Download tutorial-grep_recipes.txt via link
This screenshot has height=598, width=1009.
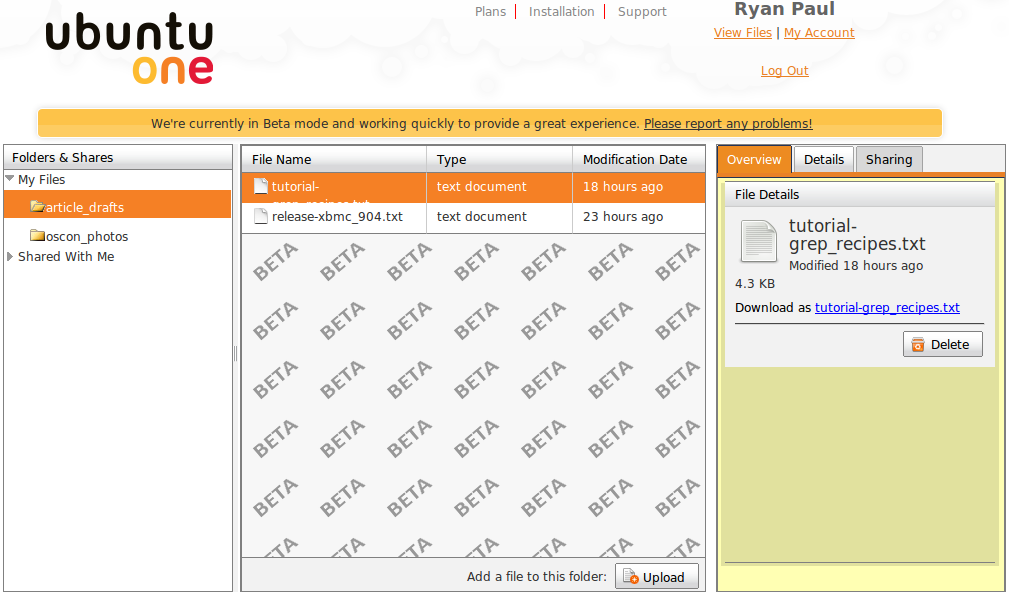tap(887, 308)
